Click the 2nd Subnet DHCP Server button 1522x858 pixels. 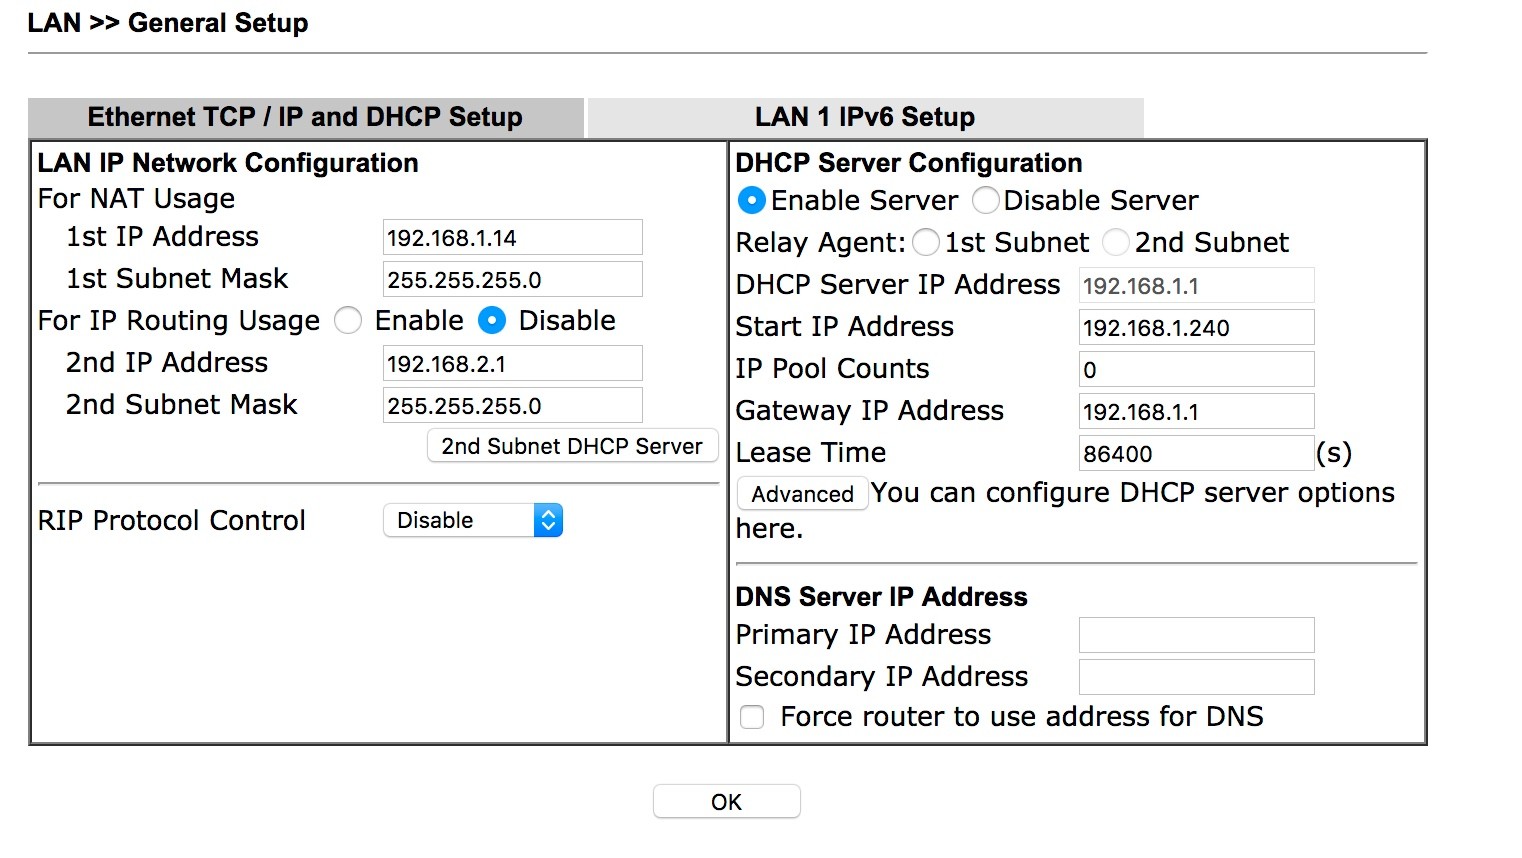[572, 447]
